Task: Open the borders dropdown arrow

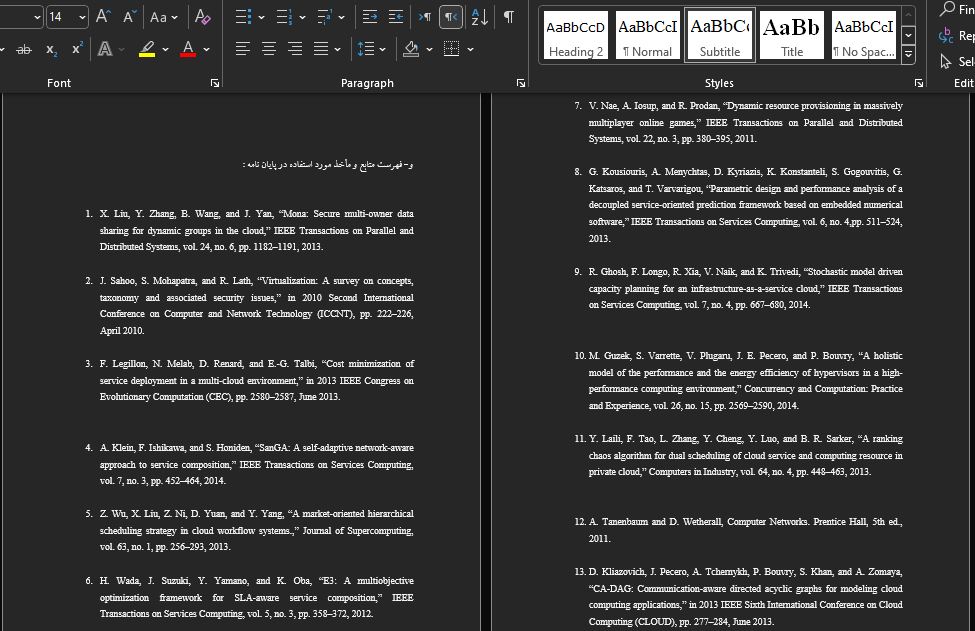Action: (x=471, y=49)
